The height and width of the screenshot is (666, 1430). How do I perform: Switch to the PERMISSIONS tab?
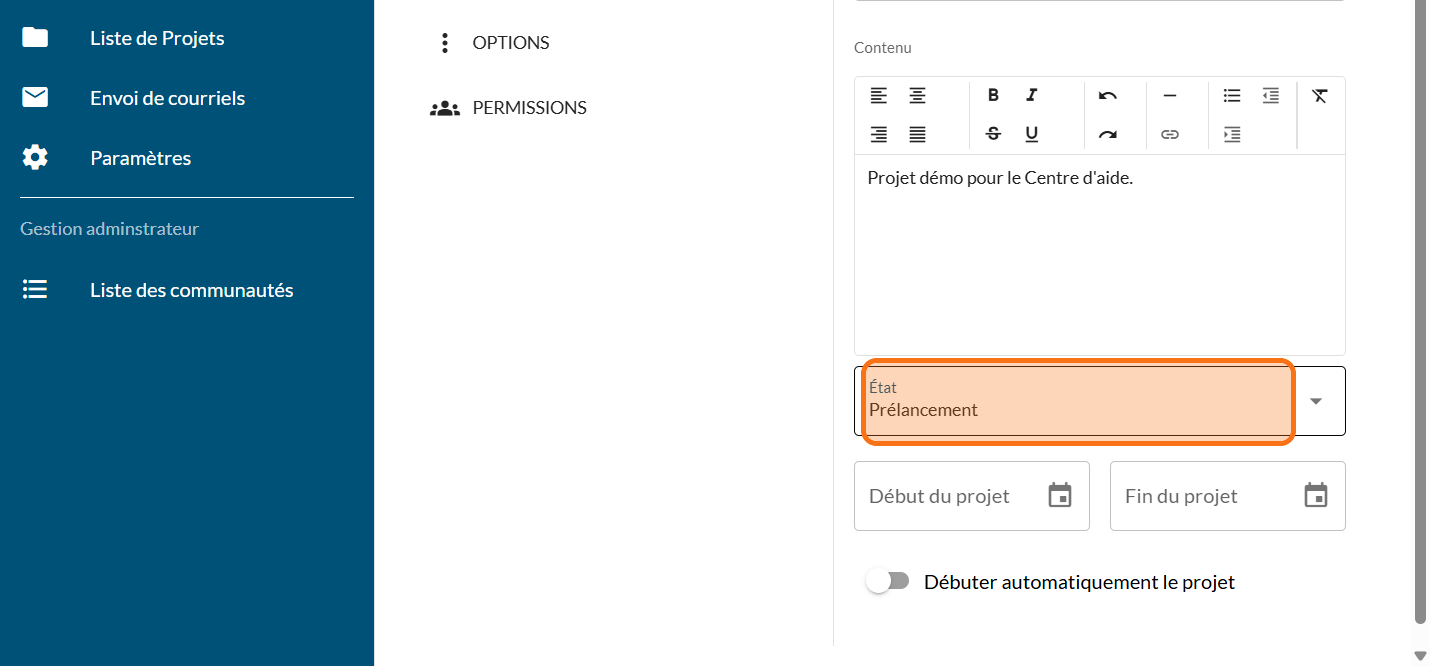(528, 108)
